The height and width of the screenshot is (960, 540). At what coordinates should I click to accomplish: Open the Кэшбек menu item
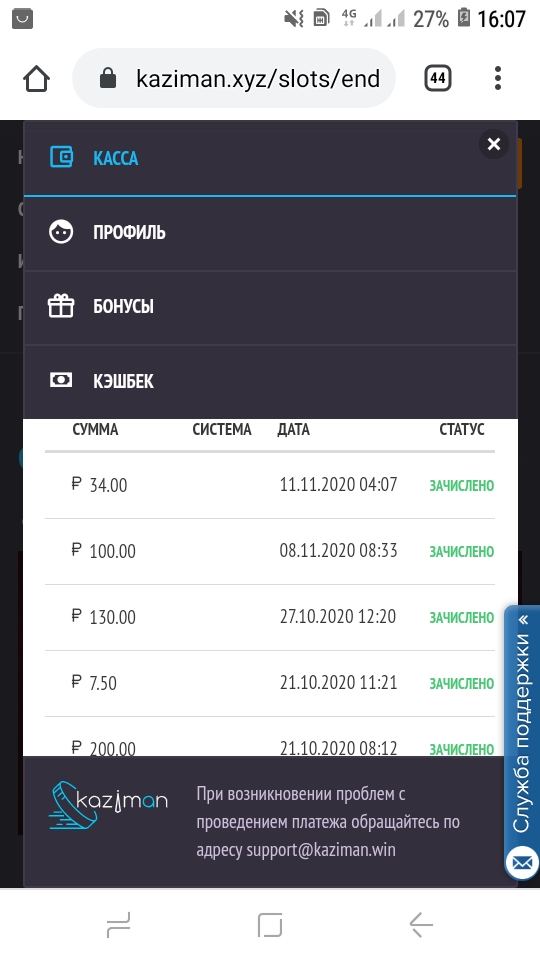[270, 381]
